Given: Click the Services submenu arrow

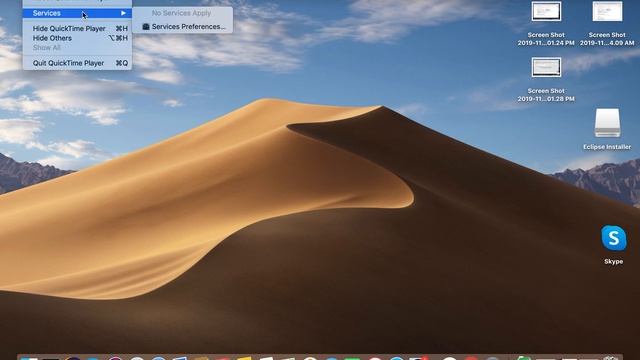Looking at the screenshot, I should click(x=123, y=13).
